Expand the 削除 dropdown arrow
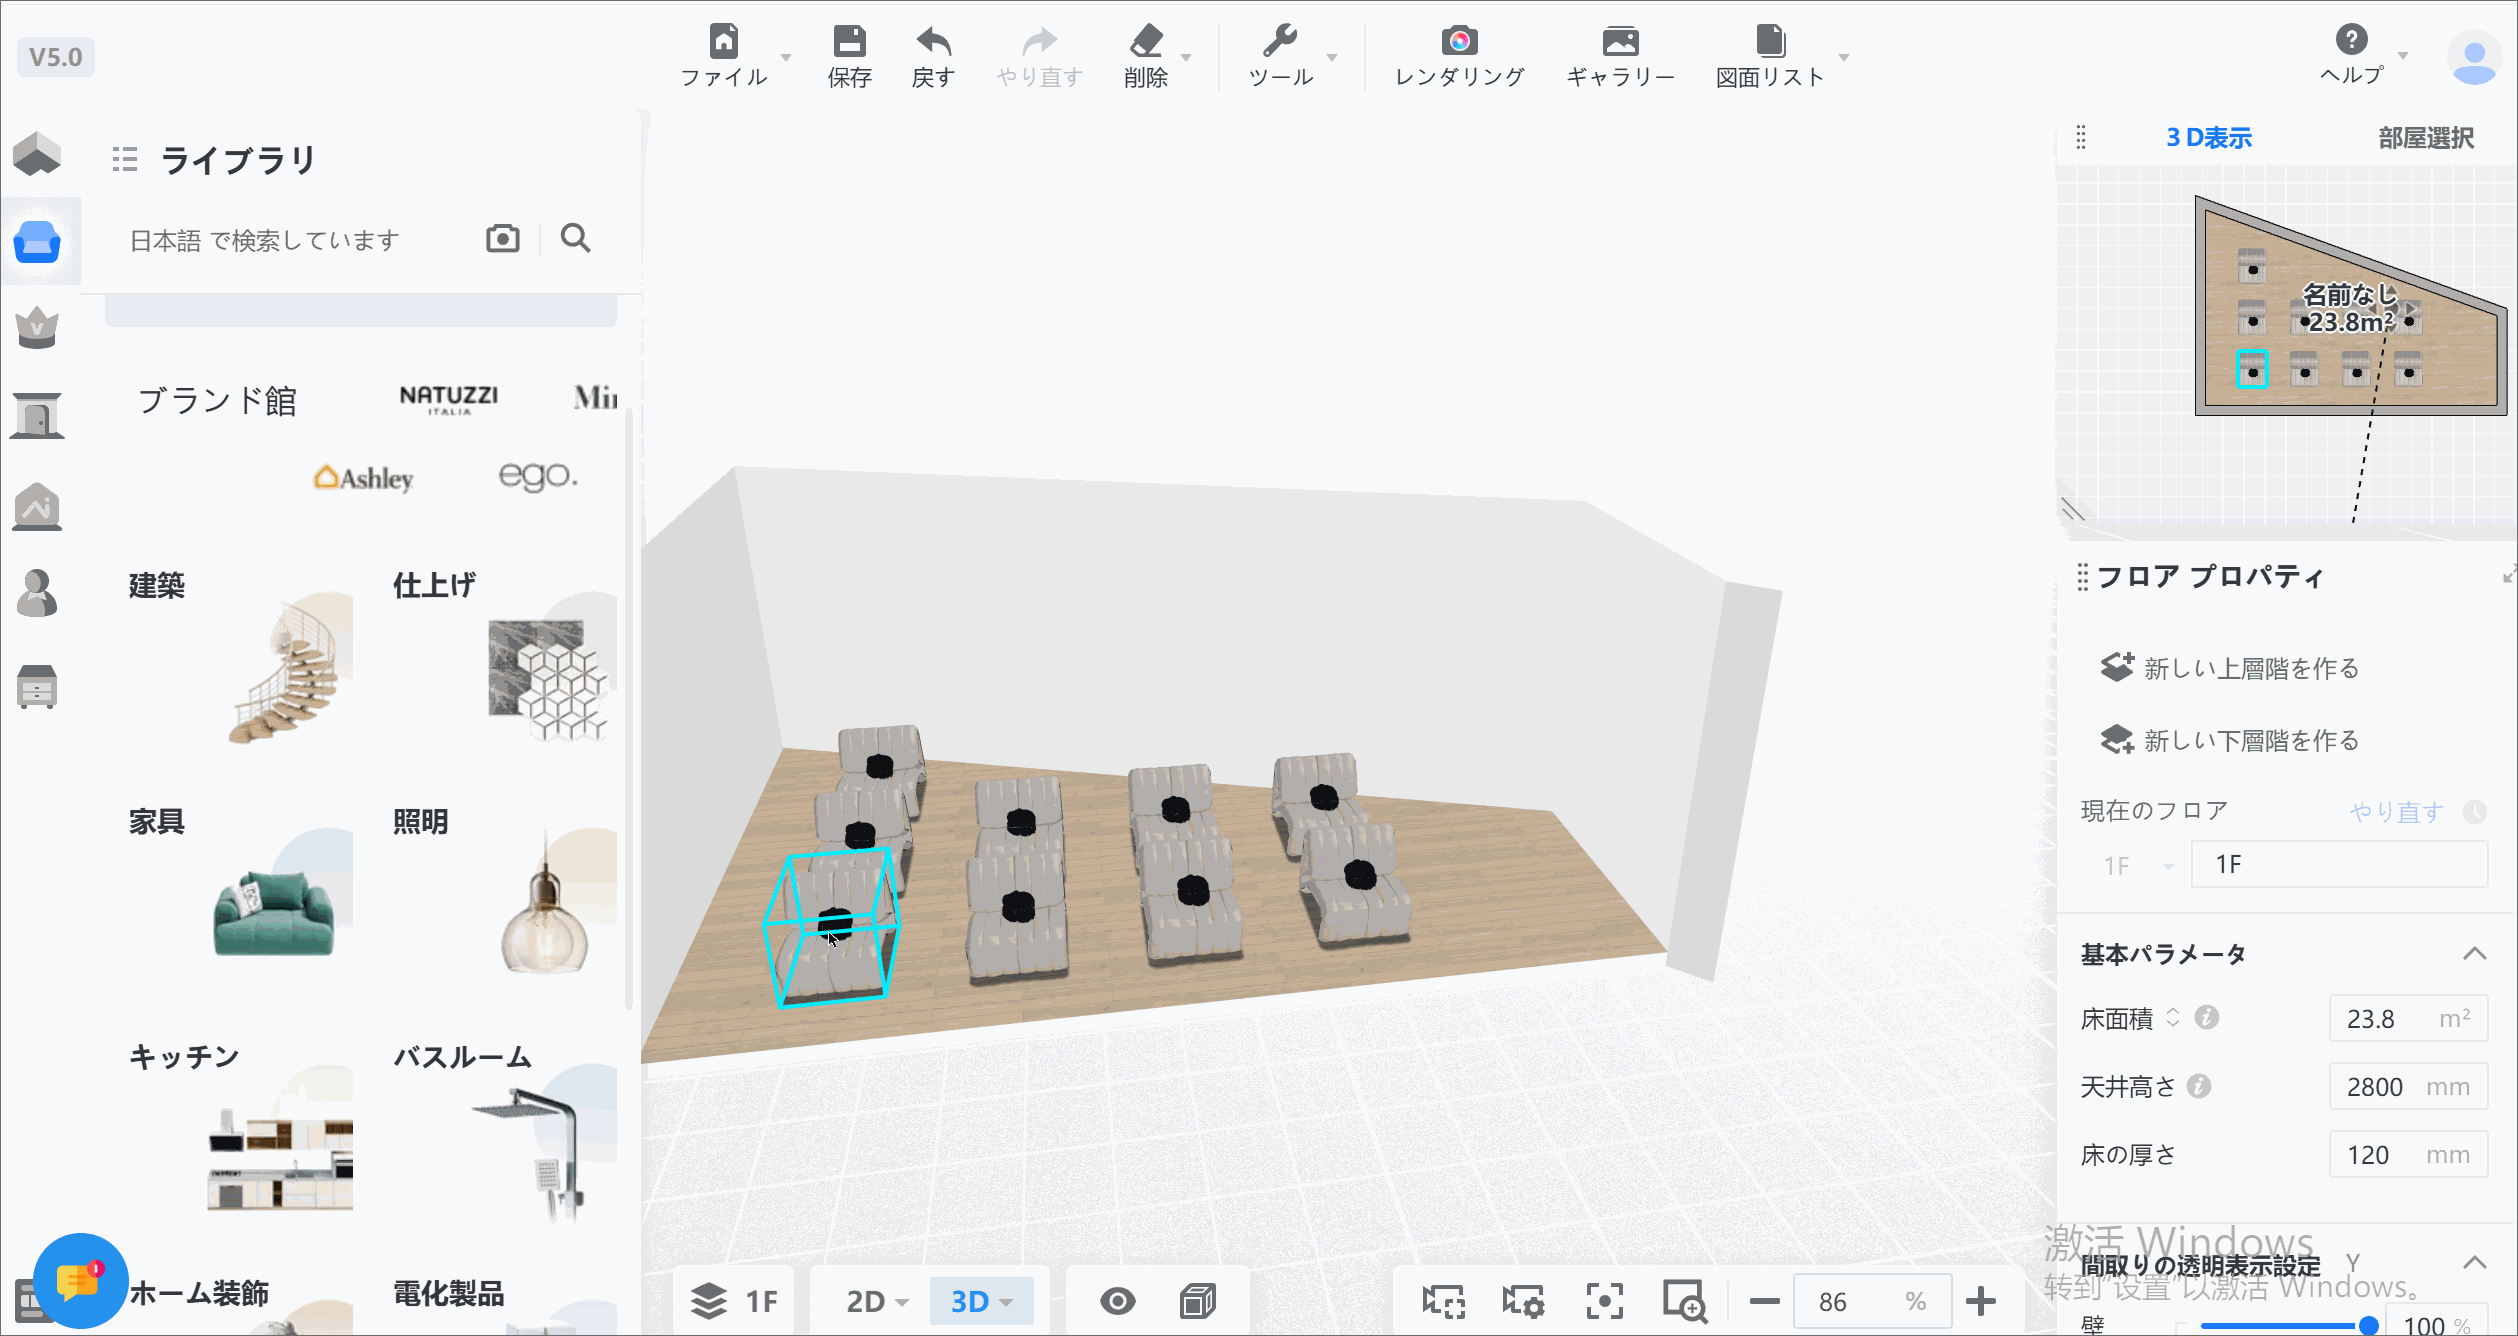Screen dimensions: 2518x1336 [x=1186, y=57]
